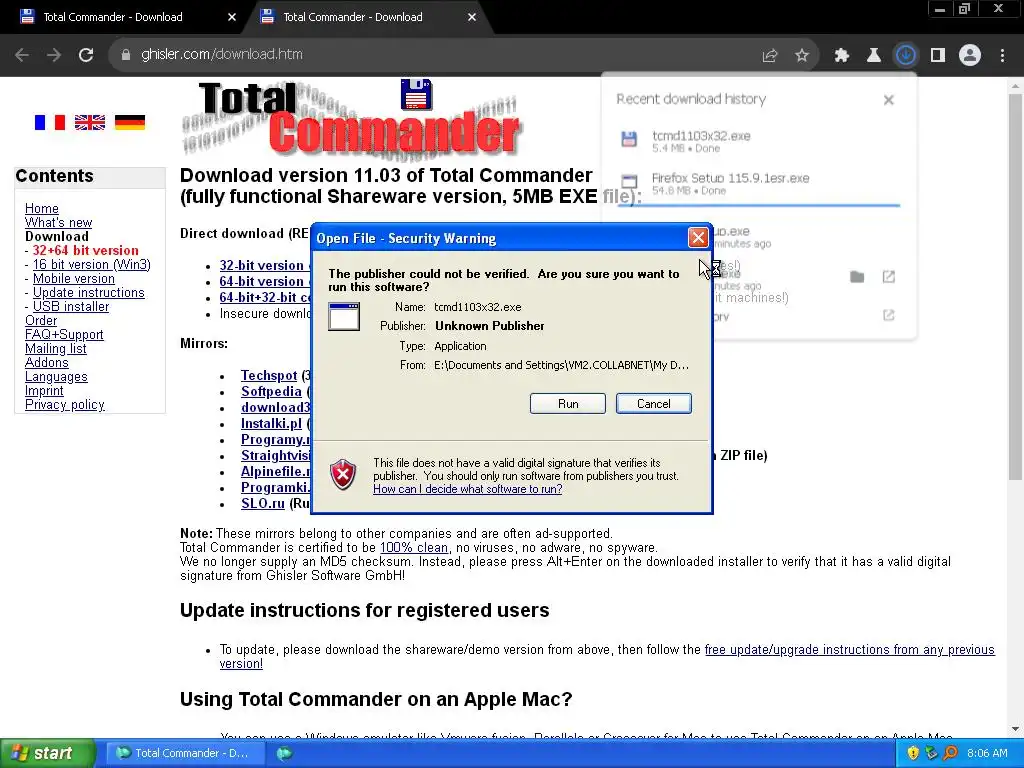This screenshot has height=768, width=1024.
Task: Open Update instructions sidebar link
Action: point(89,293)
